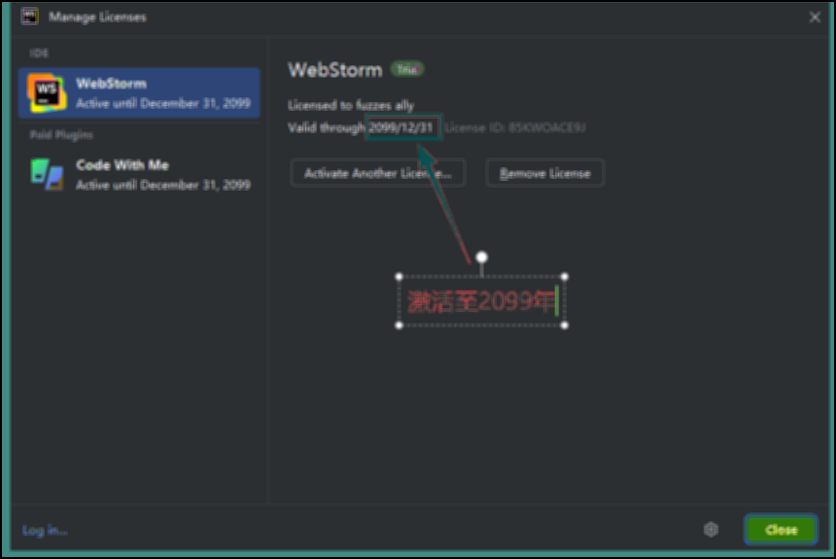Click the 'Paid Plugins' section label

pos(61,135)
